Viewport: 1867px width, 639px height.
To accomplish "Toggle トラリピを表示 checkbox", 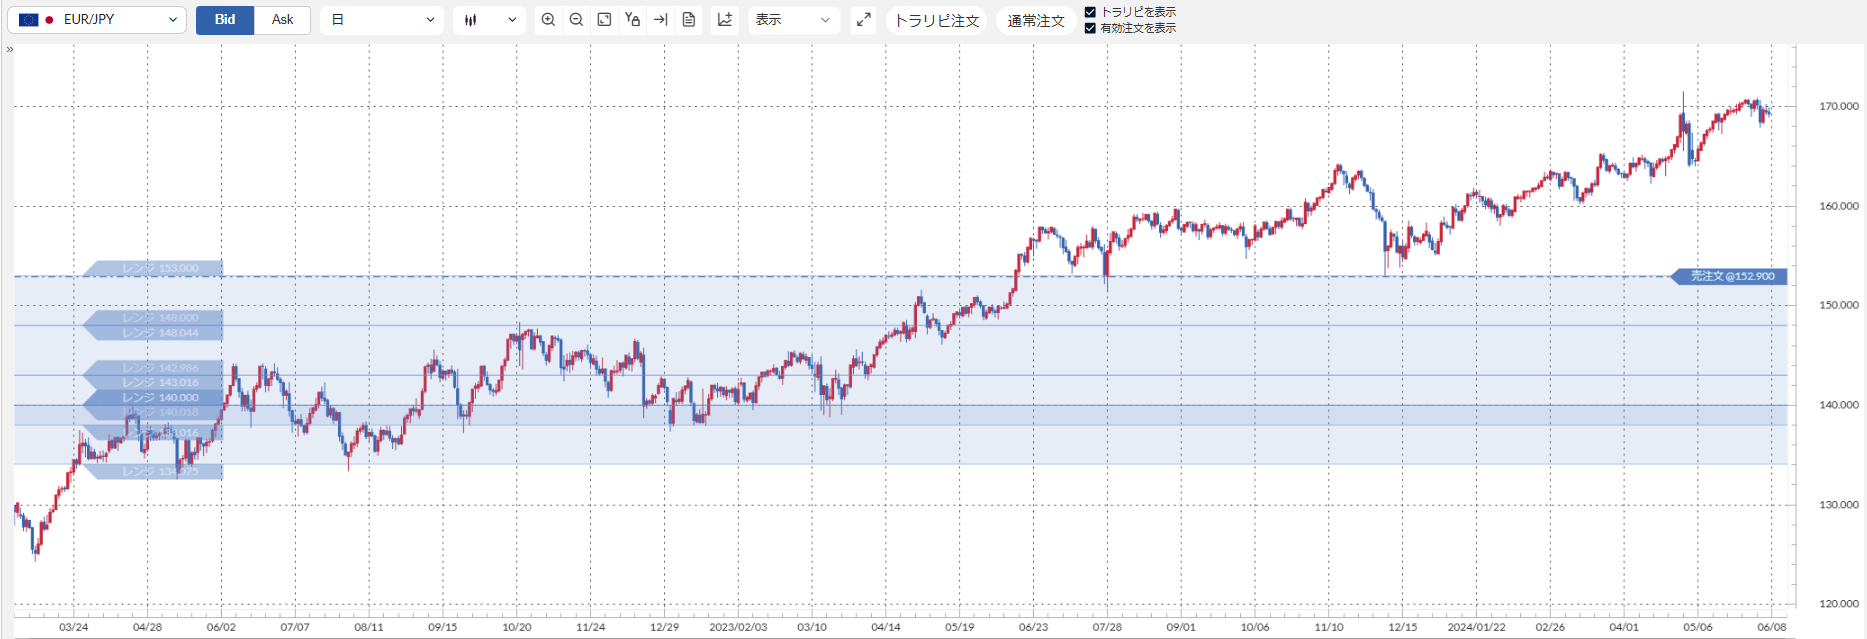I will point(1090,12).
